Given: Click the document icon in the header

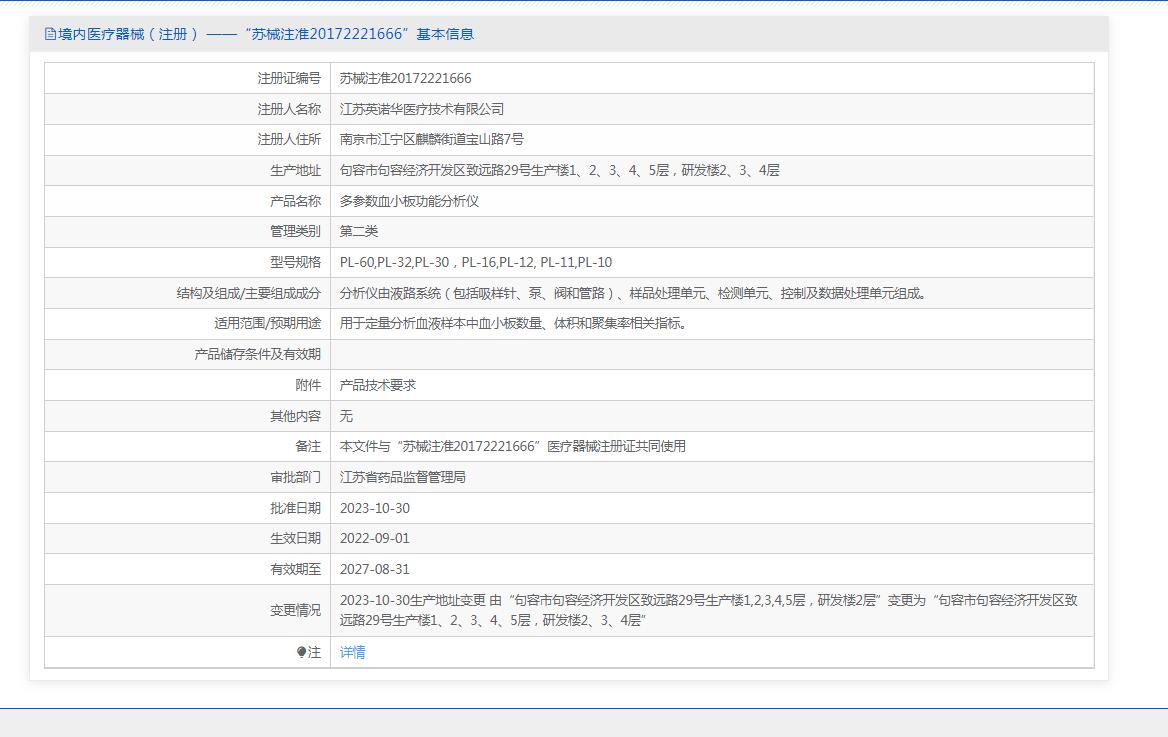Looking at the screenshot, I should coord(50,34).
